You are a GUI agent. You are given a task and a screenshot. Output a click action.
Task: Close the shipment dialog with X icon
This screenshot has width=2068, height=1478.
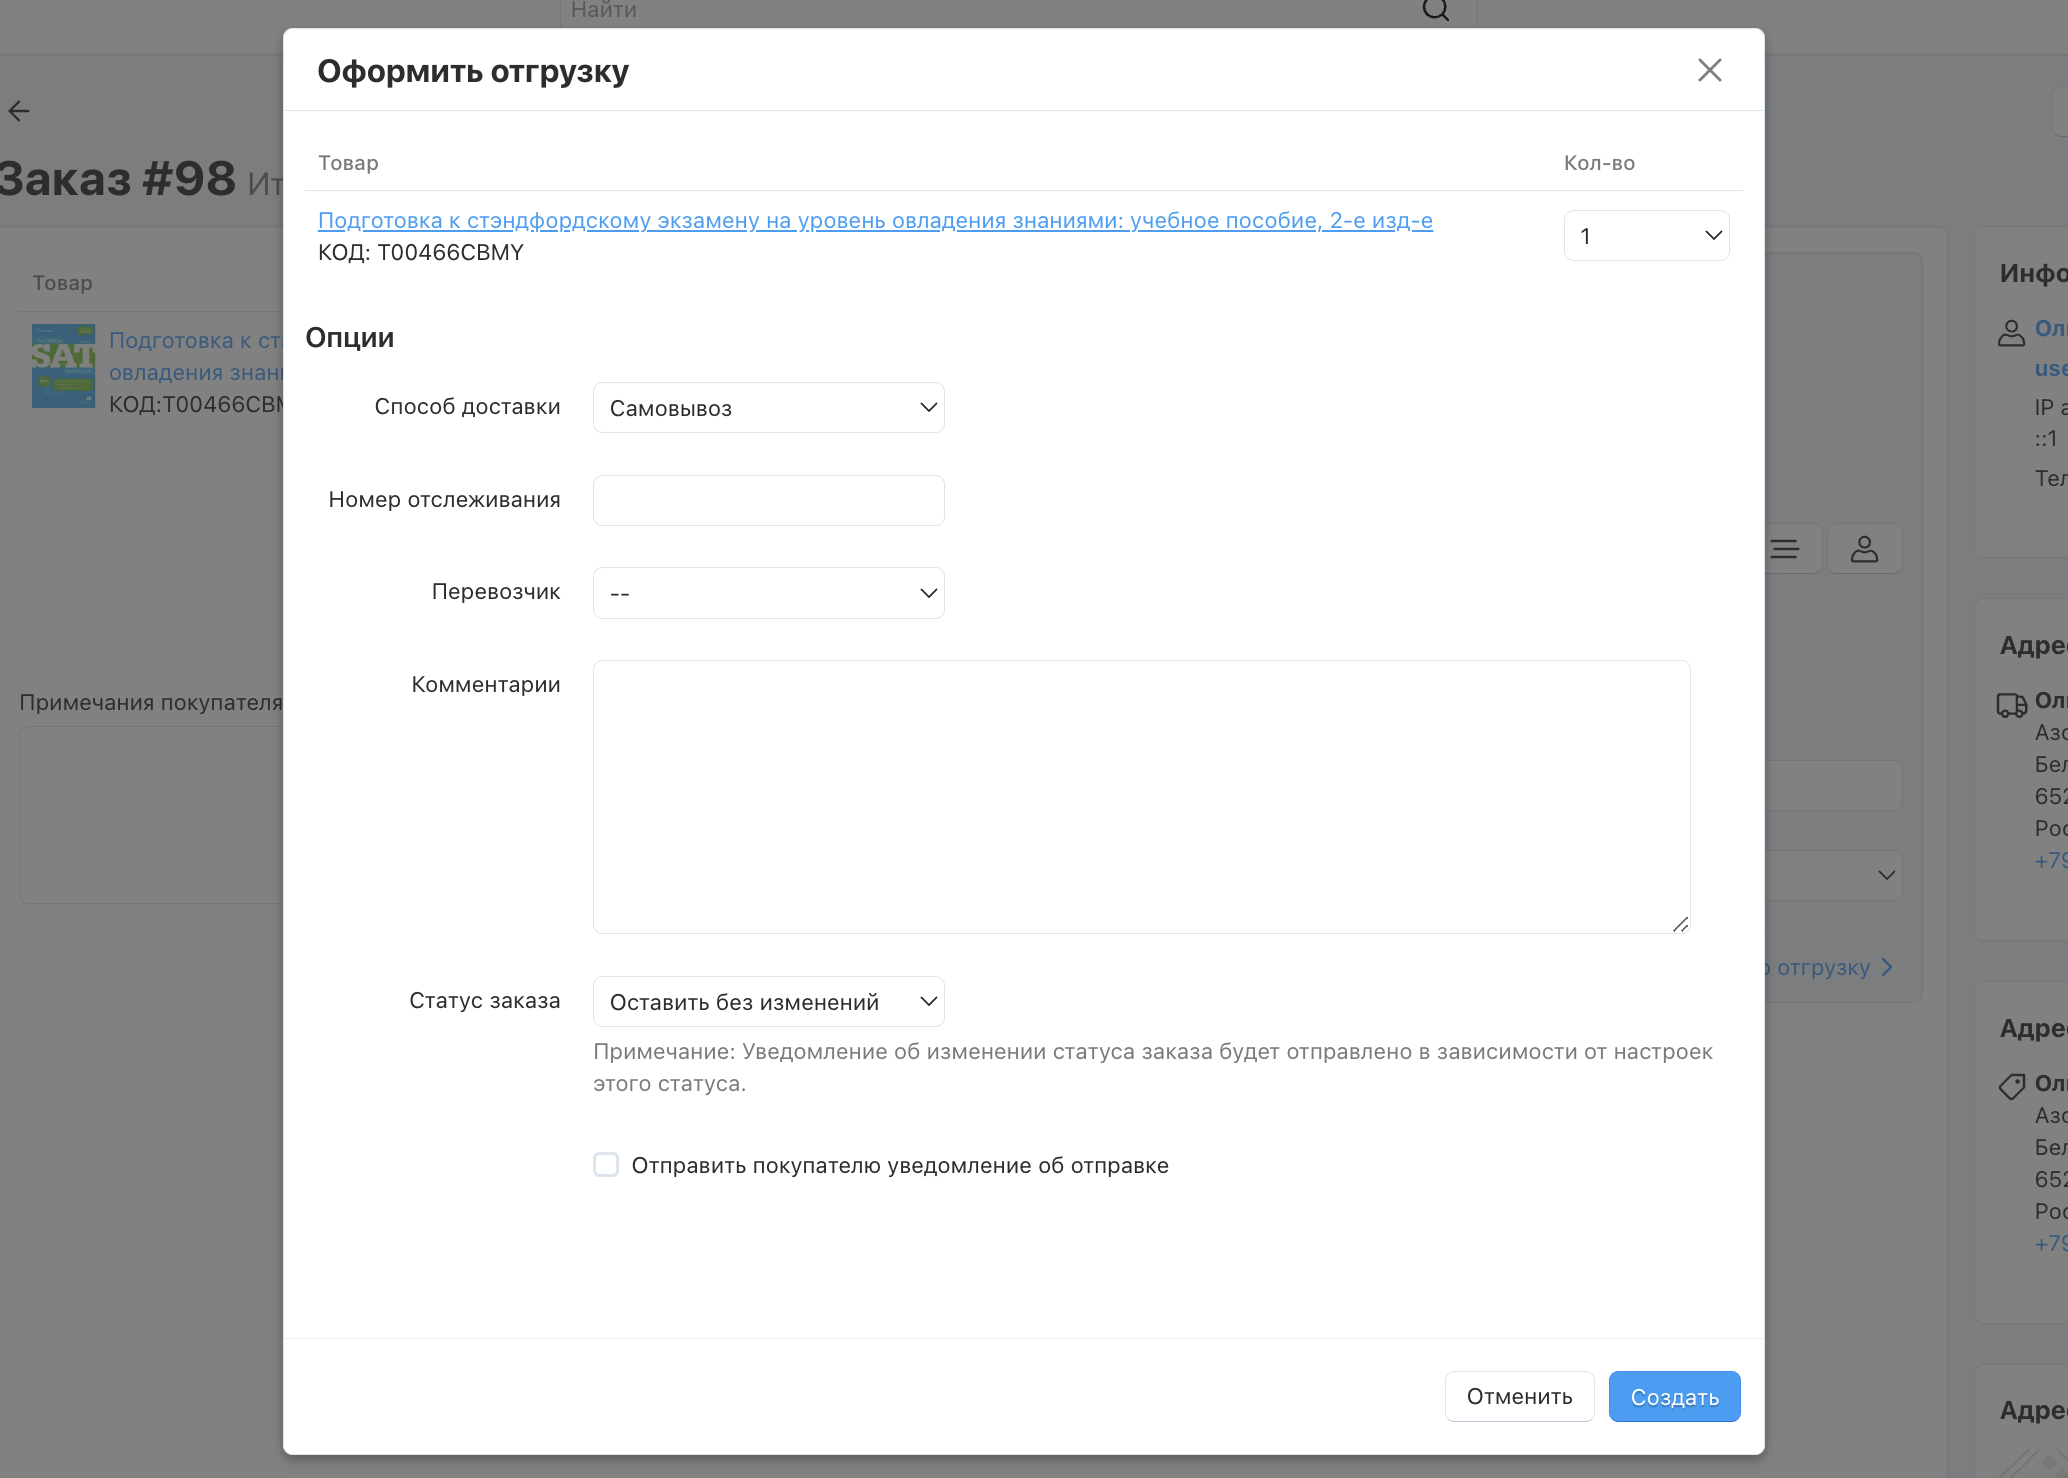coord(1709,70)
